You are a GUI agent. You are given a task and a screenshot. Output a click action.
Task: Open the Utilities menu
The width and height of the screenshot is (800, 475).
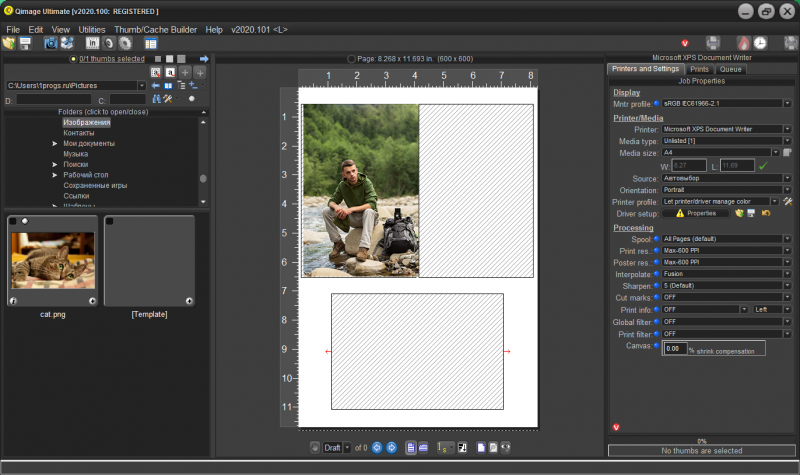pos(91,30)
